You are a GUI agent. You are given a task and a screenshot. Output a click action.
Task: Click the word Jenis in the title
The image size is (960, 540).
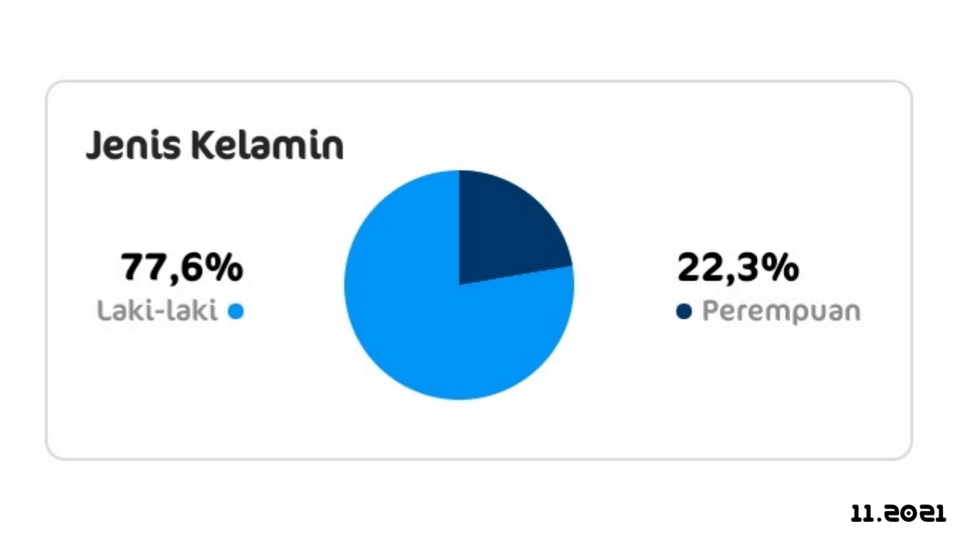tap(133, 146)
